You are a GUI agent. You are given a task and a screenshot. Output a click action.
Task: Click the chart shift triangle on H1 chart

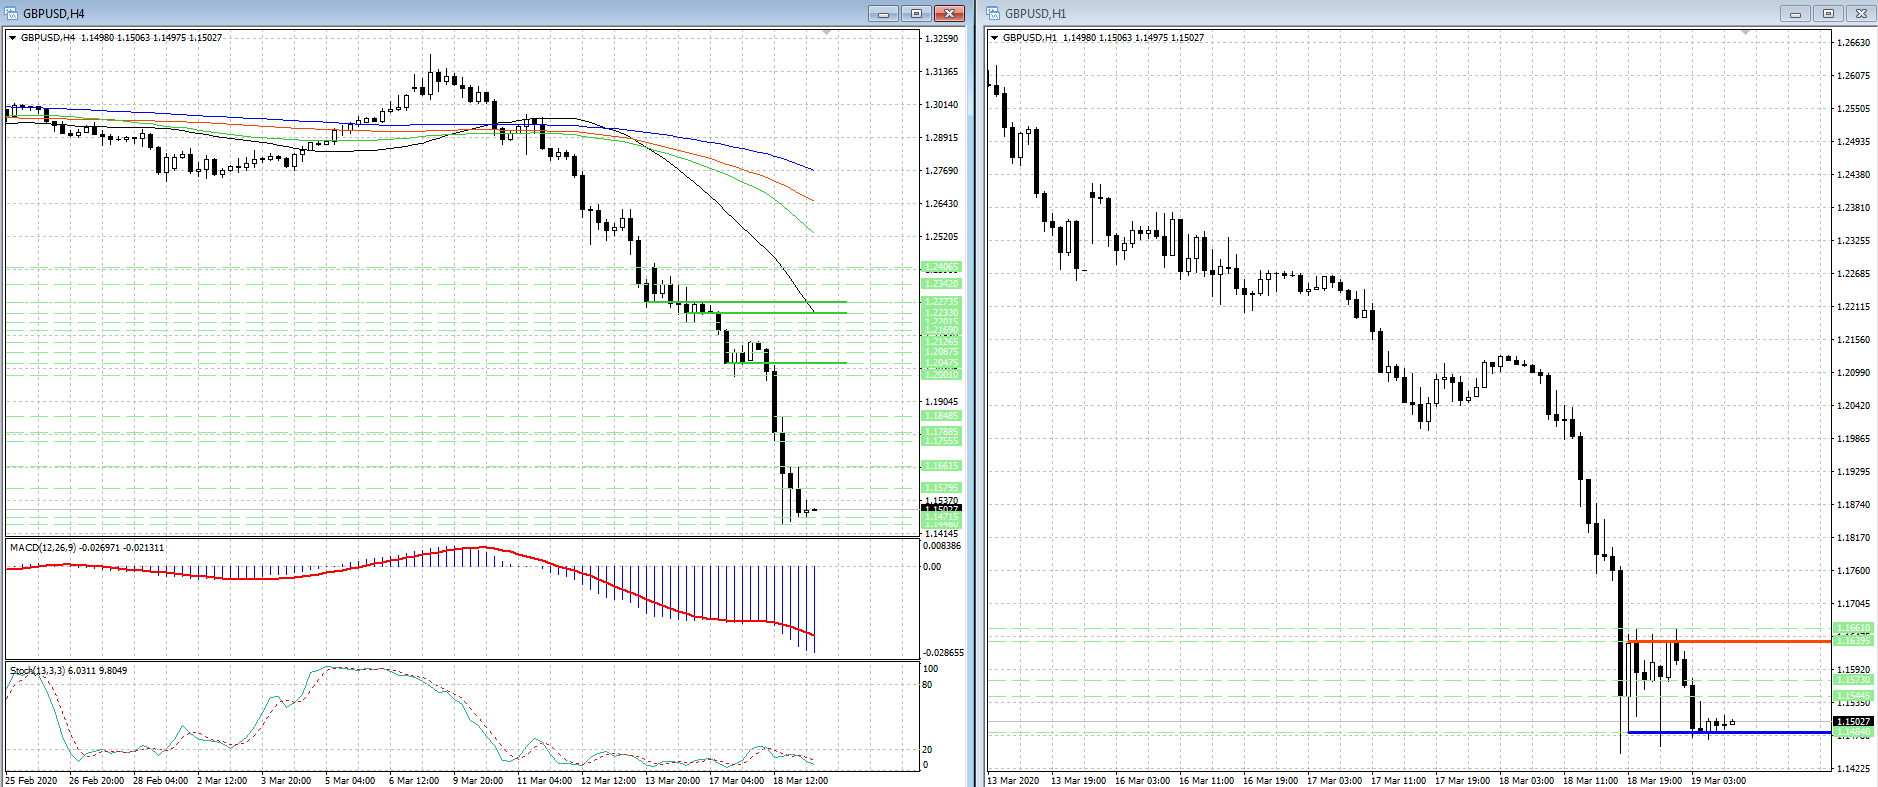tap(1745, 33)
